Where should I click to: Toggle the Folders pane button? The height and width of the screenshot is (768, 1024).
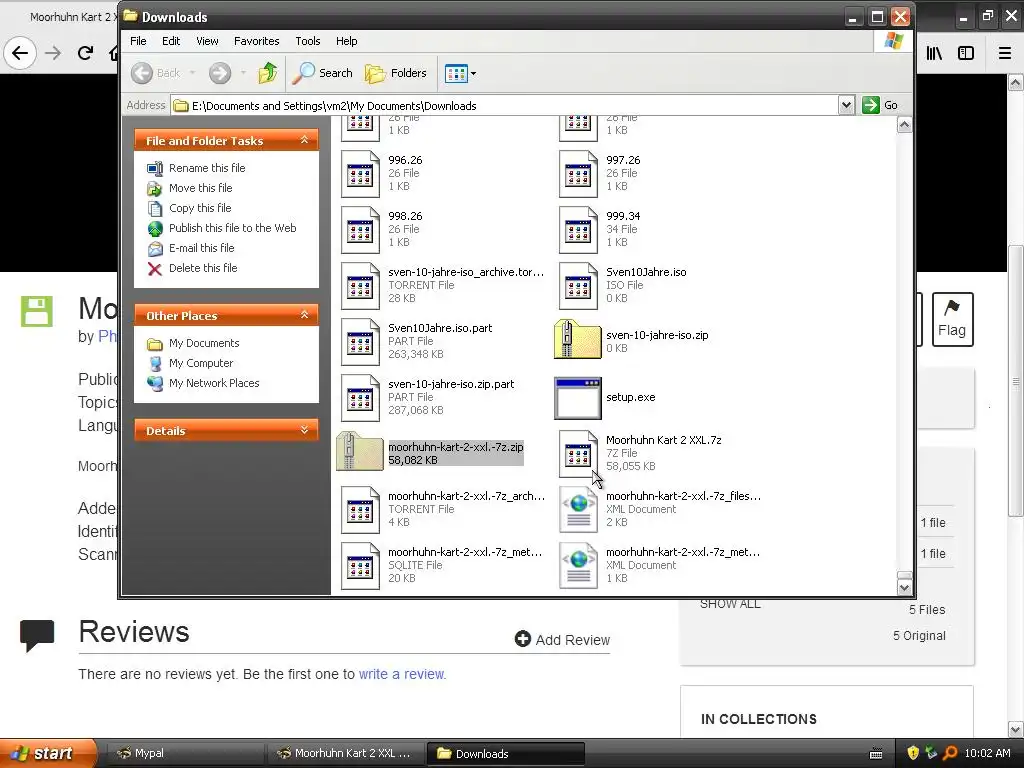point(396,73)
